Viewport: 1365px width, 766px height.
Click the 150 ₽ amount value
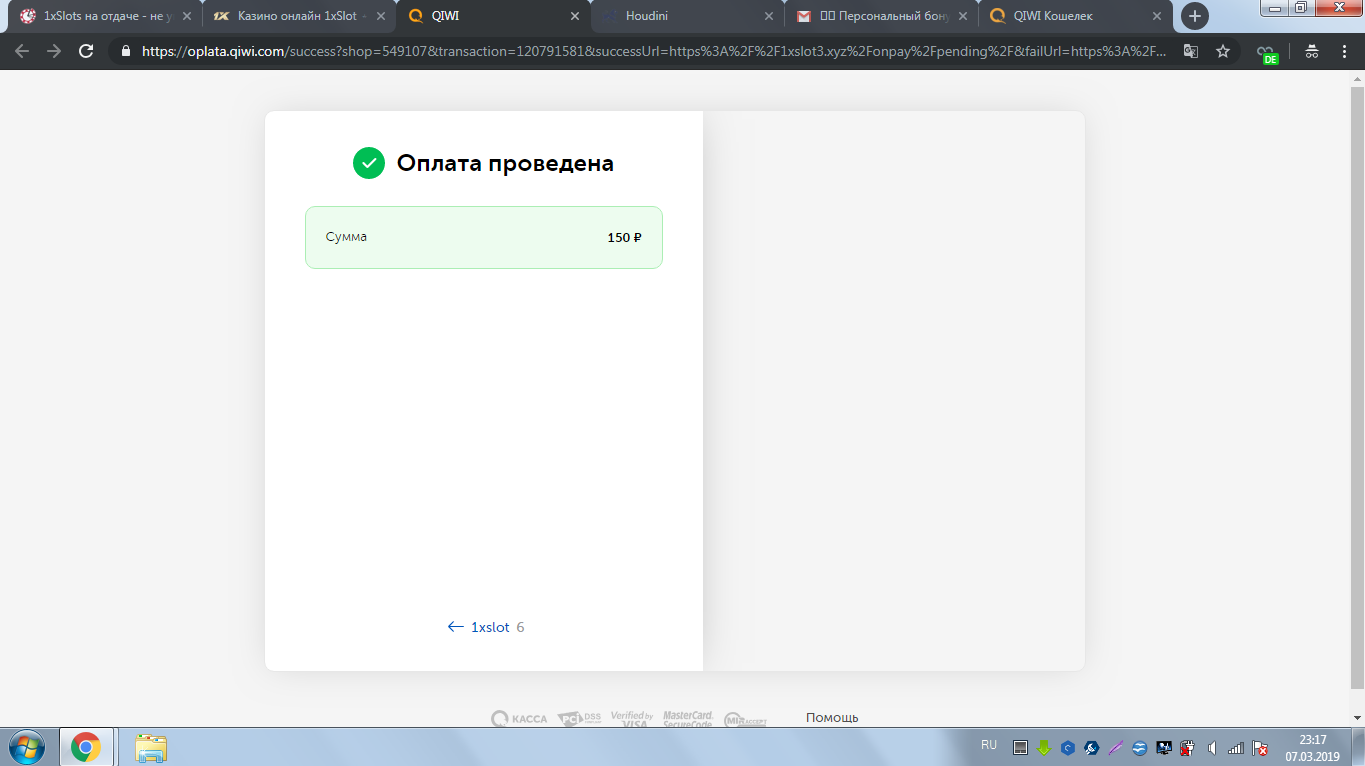624,238
